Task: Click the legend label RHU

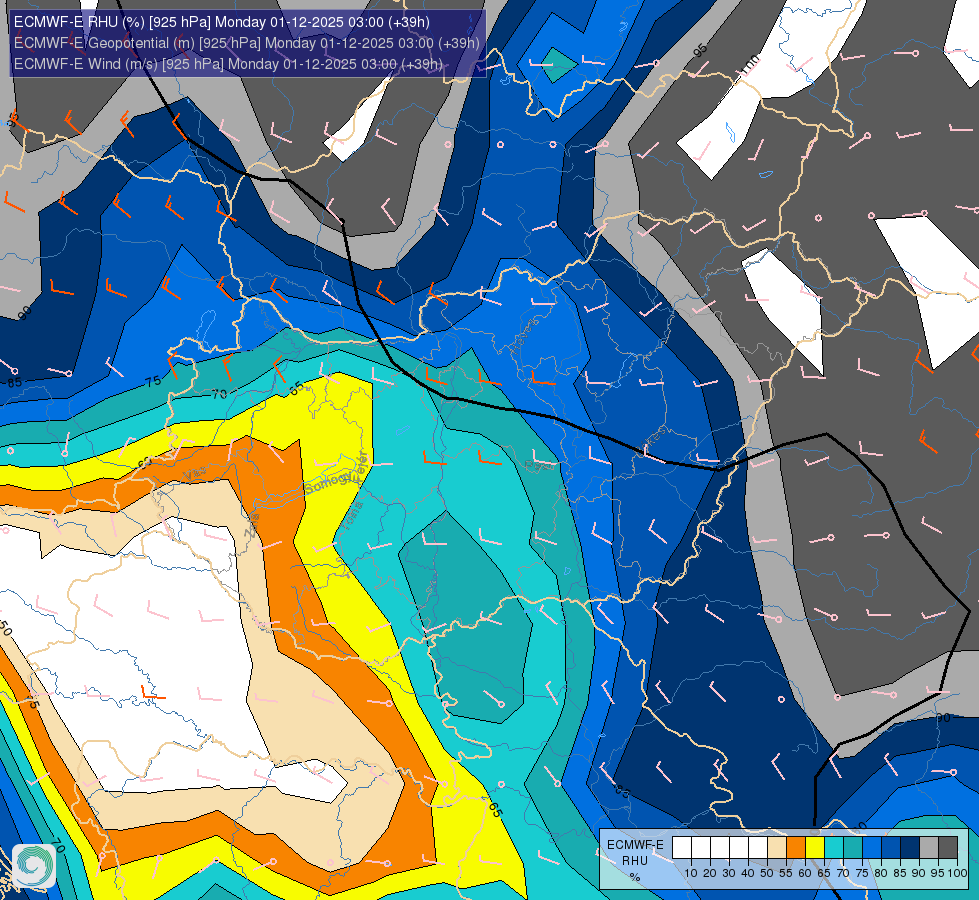Action: click(635, 861)
